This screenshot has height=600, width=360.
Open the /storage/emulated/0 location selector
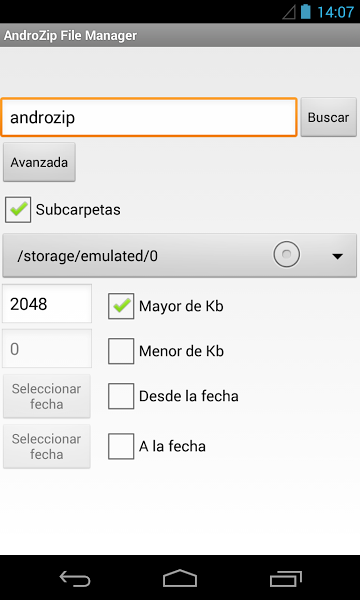pyautogui.click(x=179, y=255)
